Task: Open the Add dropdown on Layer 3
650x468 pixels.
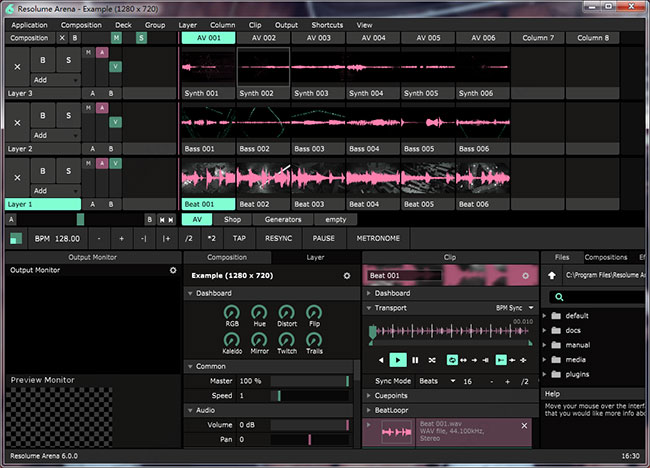Action: [x=56, y=80]
